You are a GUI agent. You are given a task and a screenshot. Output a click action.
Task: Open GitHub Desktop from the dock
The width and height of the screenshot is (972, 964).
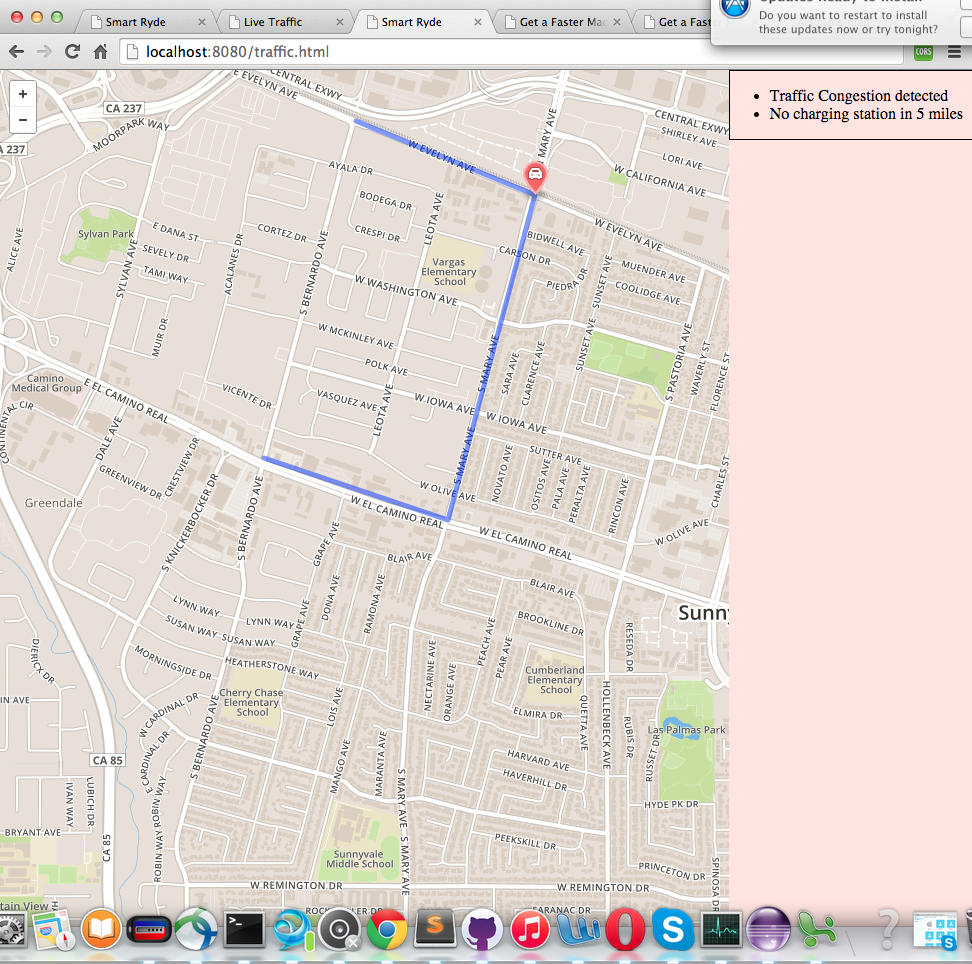482,930
